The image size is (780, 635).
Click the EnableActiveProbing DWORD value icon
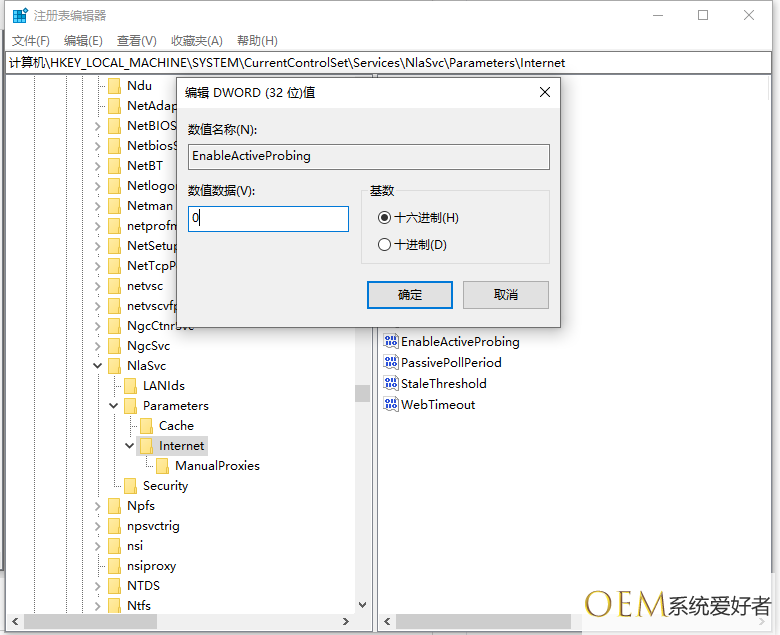(391, 342)
